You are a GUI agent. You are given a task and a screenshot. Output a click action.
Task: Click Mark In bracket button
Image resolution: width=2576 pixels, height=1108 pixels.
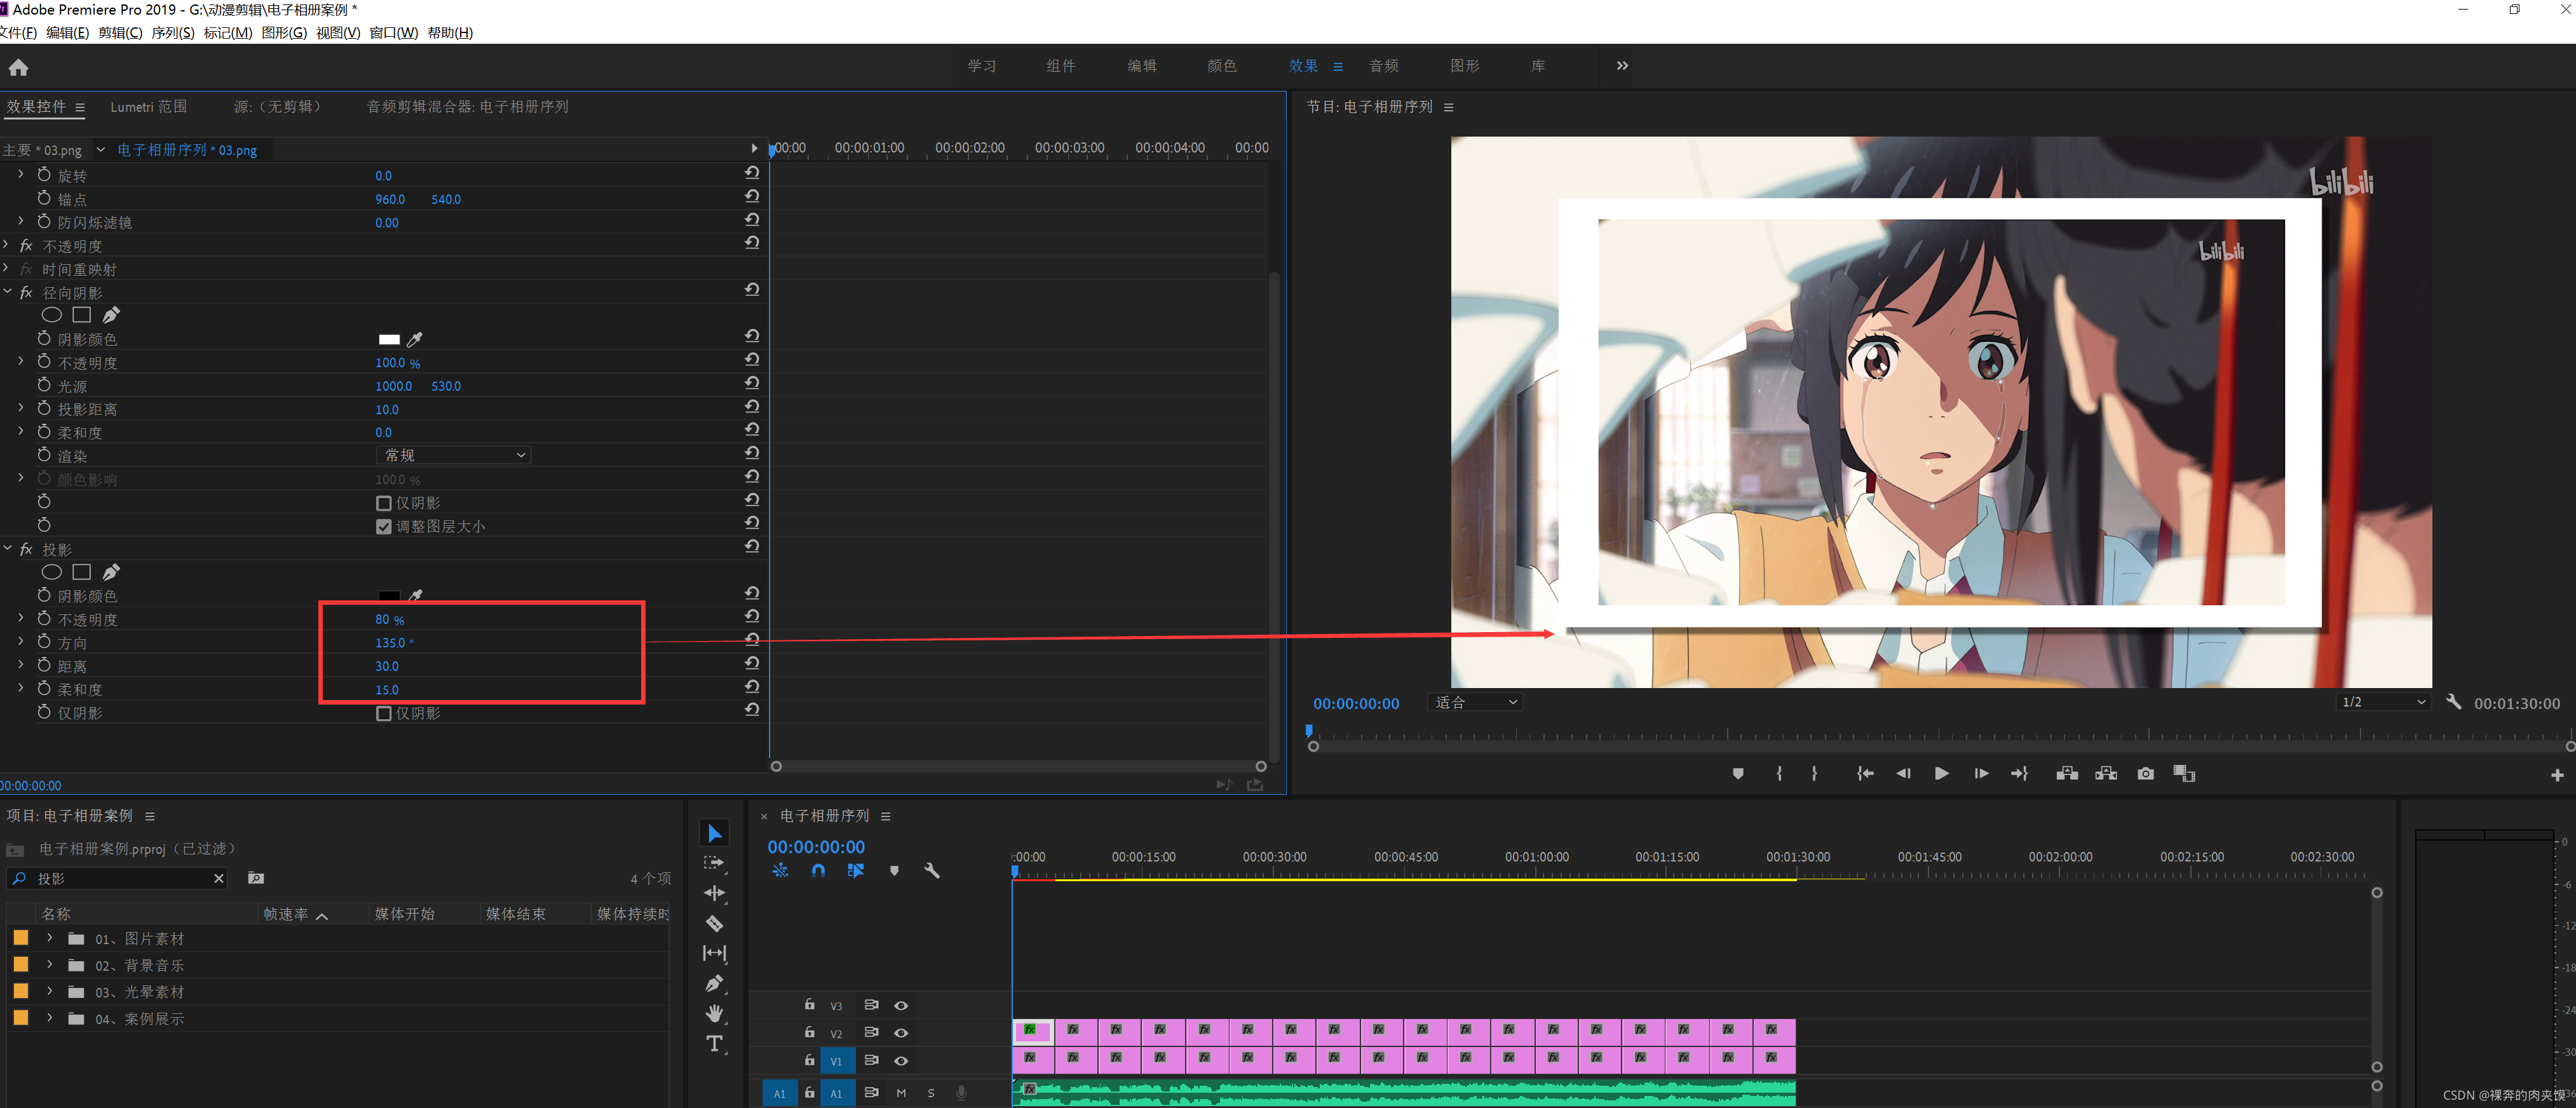pos(1779,773)
